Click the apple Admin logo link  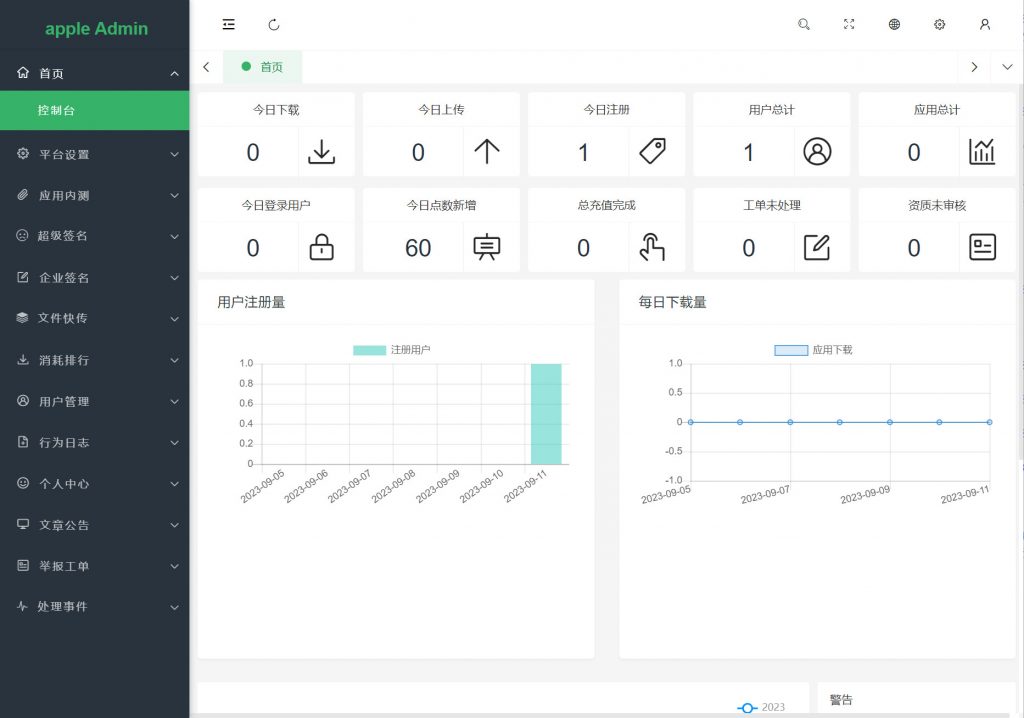click(96, 29)
